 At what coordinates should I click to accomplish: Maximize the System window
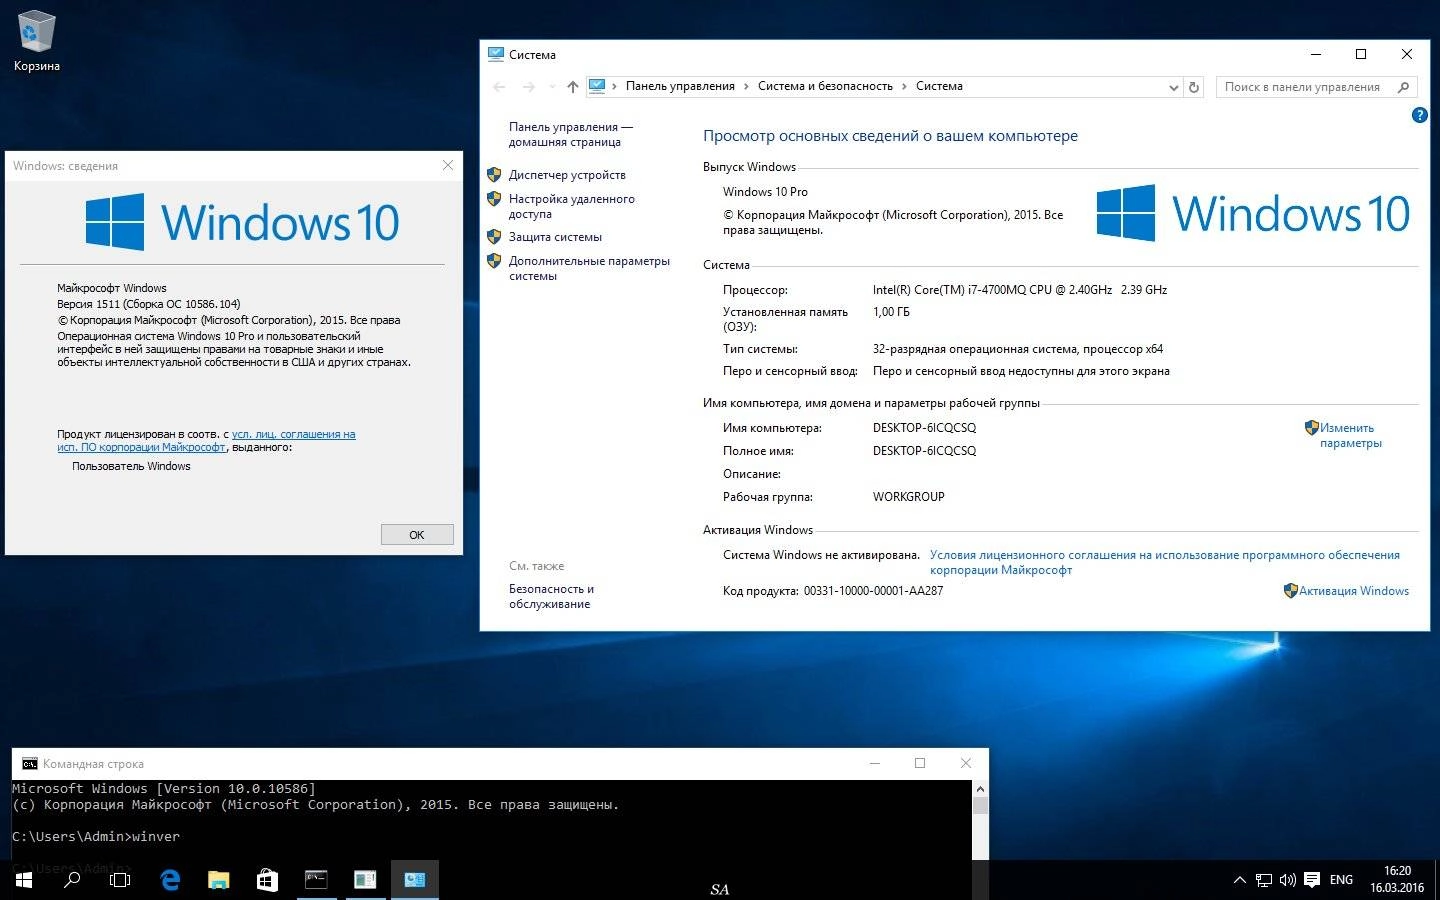point(1361,54)
